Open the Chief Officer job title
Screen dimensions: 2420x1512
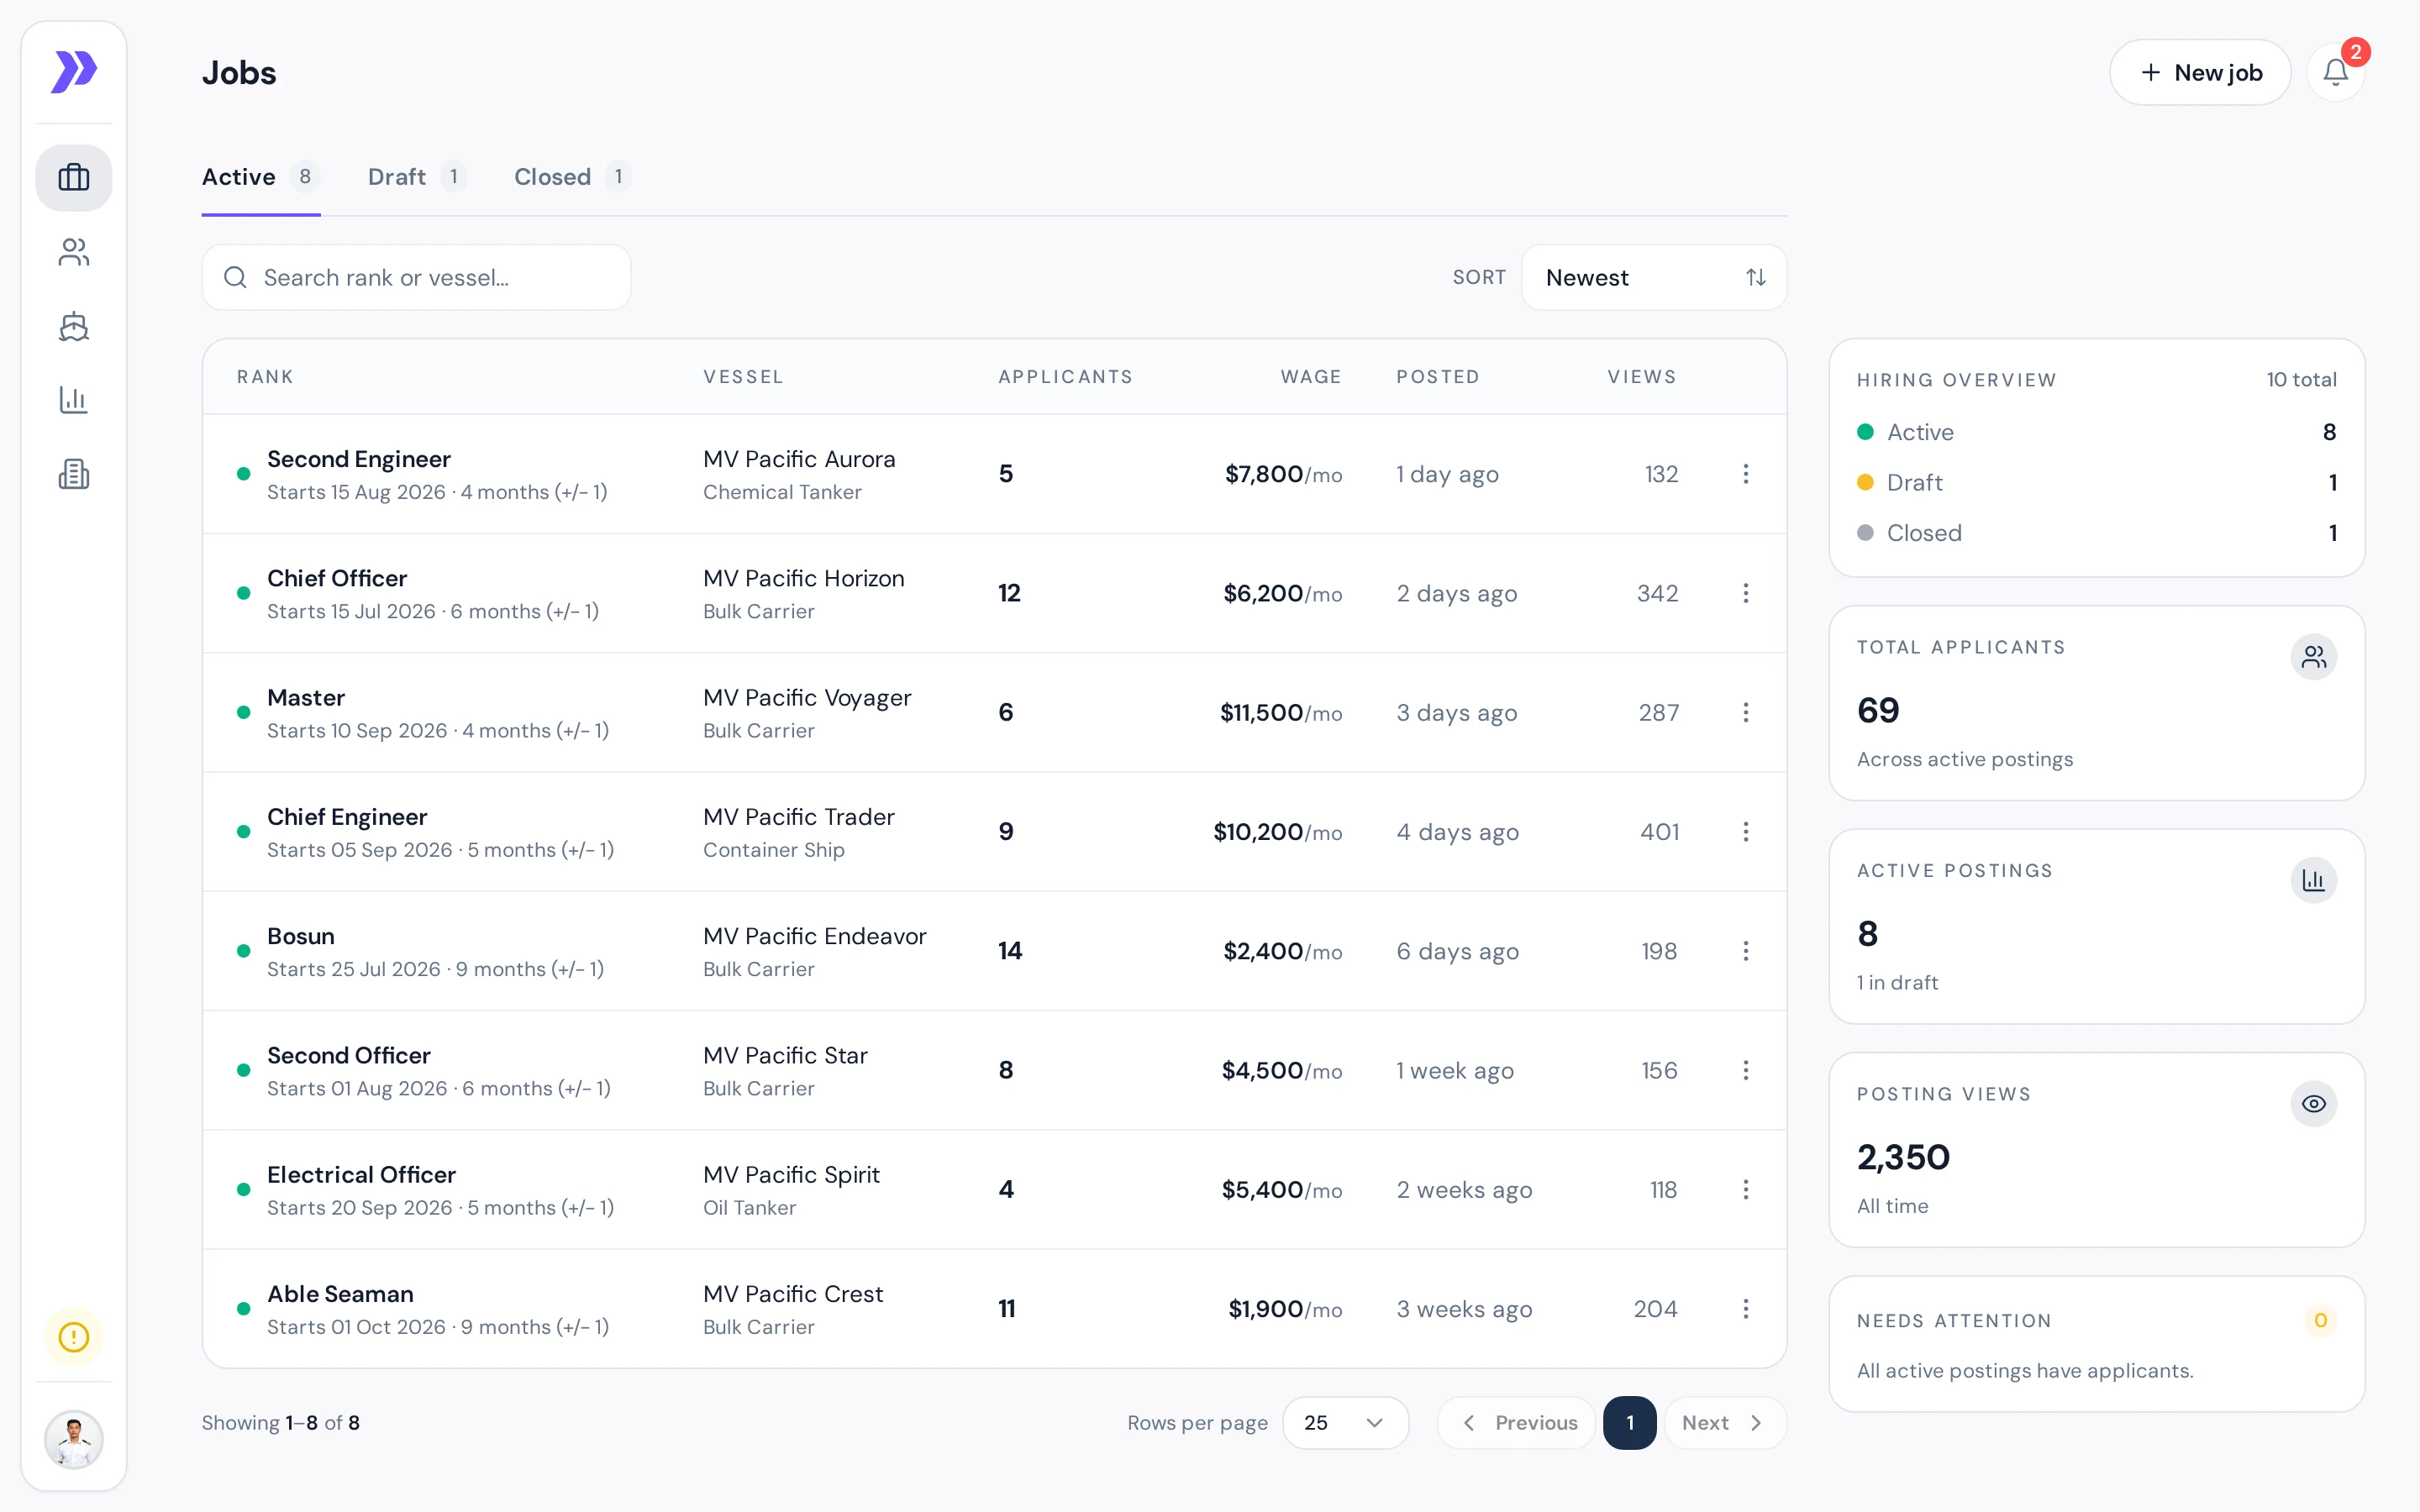coord(337,578)
